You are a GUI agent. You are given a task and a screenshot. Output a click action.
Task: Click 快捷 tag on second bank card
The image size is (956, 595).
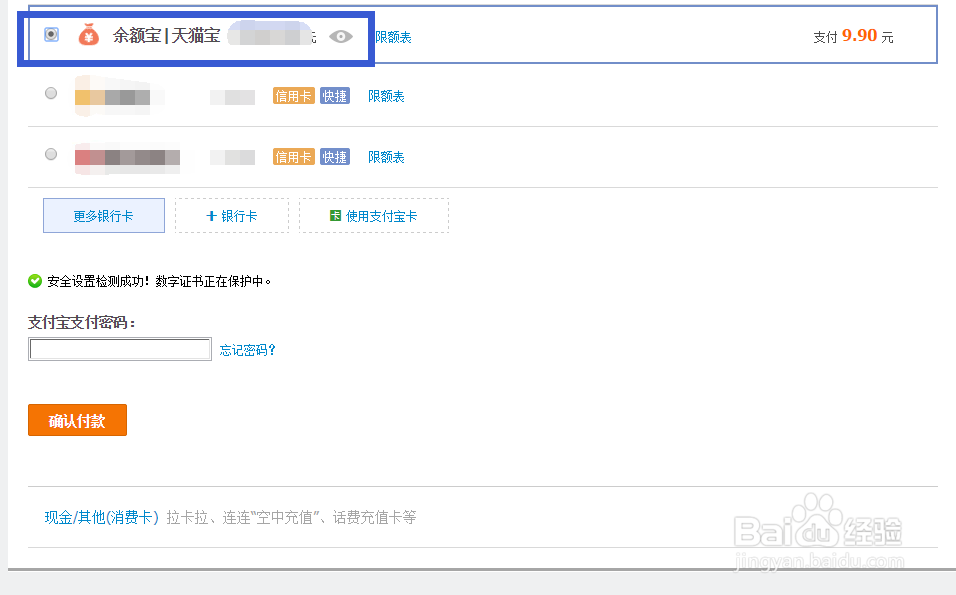(335, 157)
